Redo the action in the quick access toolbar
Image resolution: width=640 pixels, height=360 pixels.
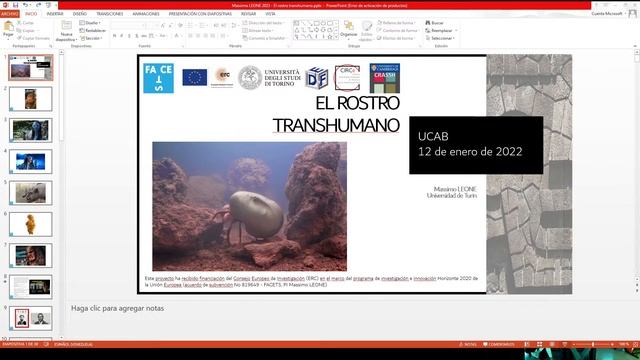tap(39, 5)
